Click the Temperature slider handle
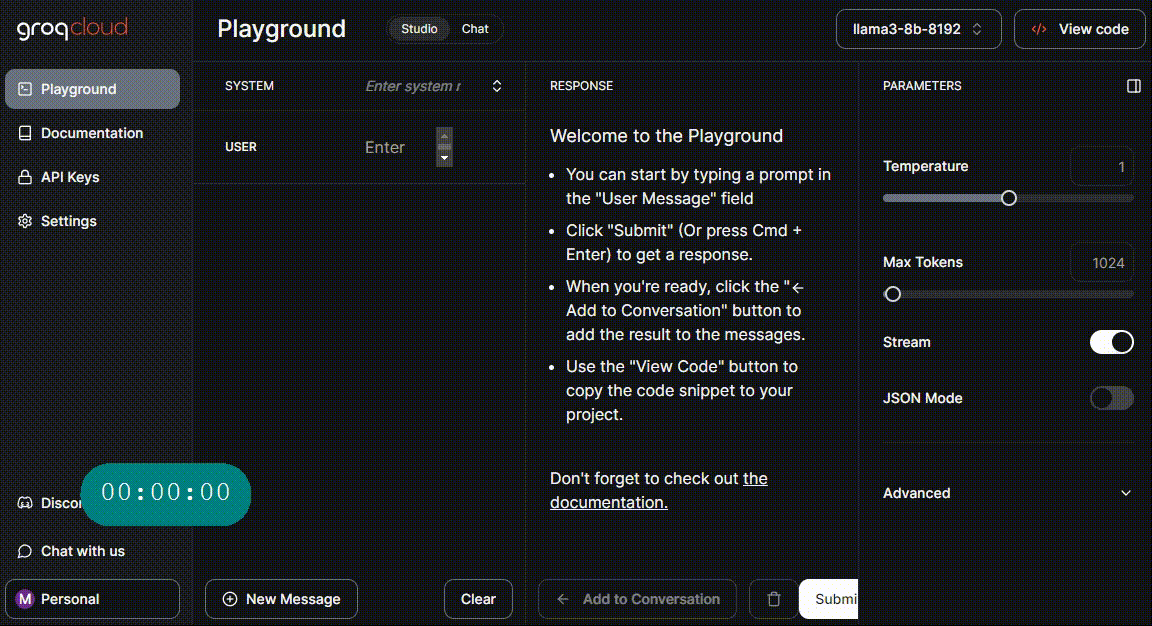 tap(1009, 198)
